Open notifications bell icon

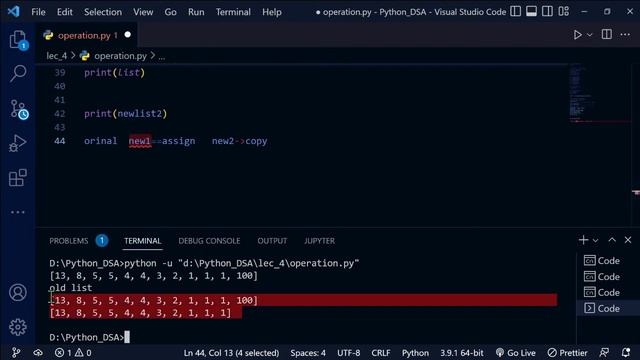coord(626,353)
